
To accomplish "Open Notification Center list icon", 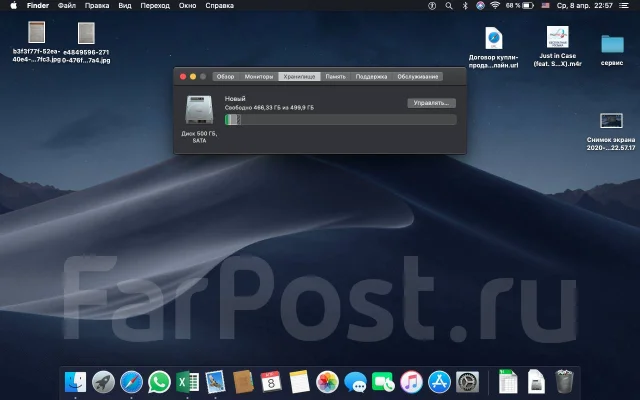I will pyautogui.click(x=623, y=6).
